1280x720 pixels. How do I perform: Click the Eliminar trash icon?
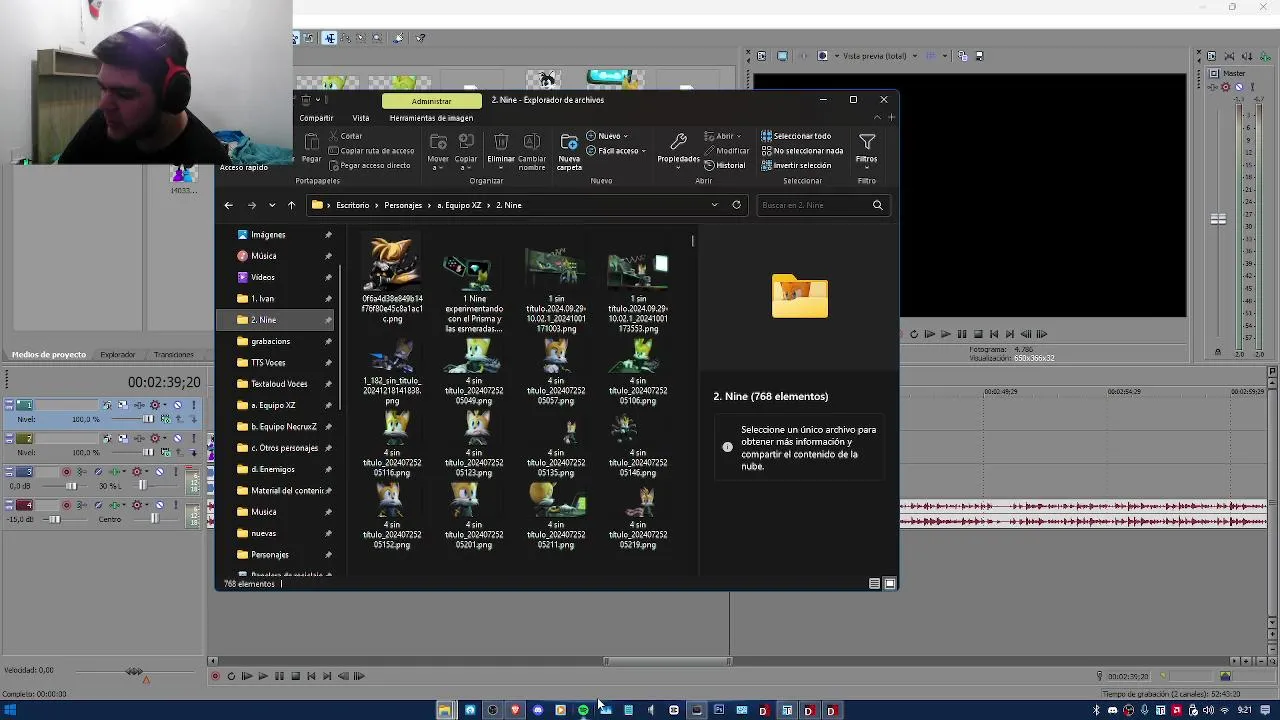click(x=501, y=142)
